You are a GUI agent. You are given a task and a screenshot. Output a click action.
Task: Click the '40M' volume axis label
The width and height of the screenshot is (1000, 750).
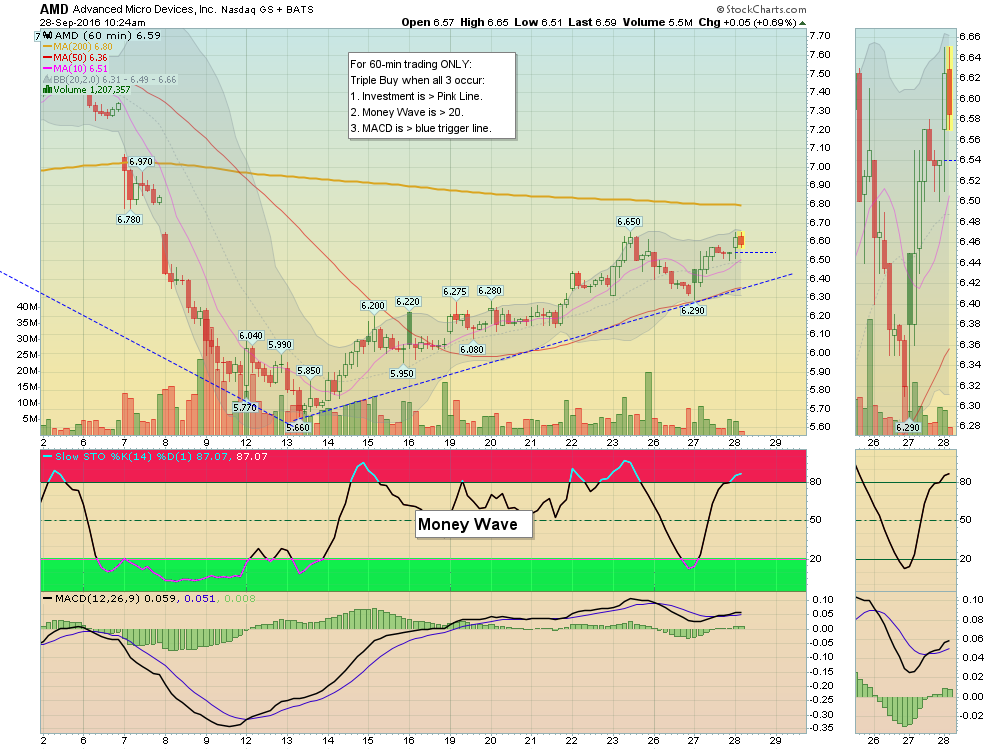tap(27, 307)
